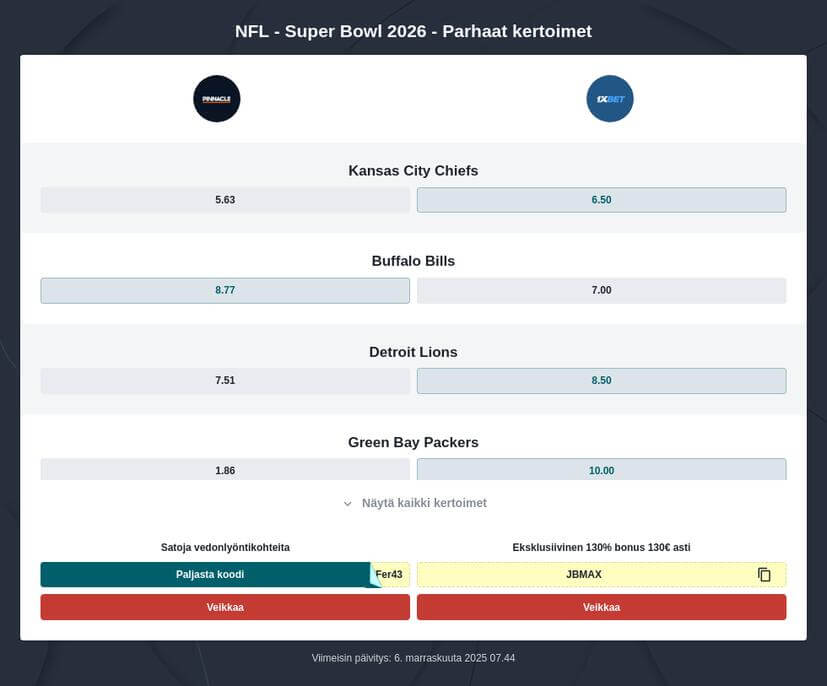827x686 pixels.
Task: Expand Näytä kaikki kertoimet to show all odds
Action: (422, 503)
